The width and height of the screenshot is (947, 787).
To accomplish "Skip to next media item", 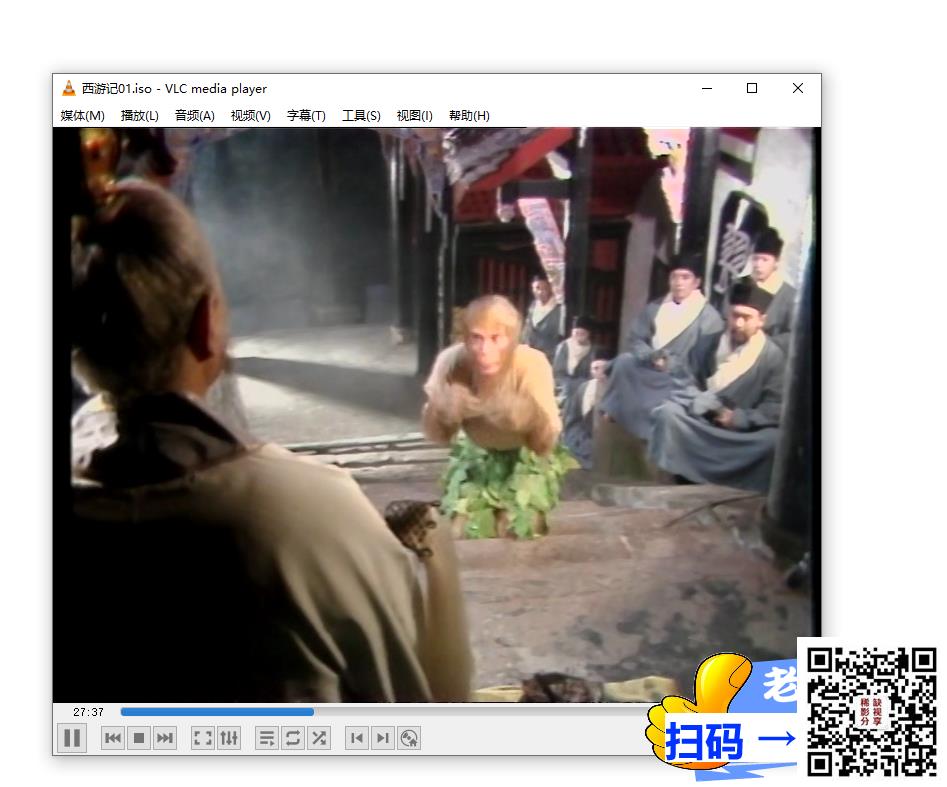I will tap(164, 738).
